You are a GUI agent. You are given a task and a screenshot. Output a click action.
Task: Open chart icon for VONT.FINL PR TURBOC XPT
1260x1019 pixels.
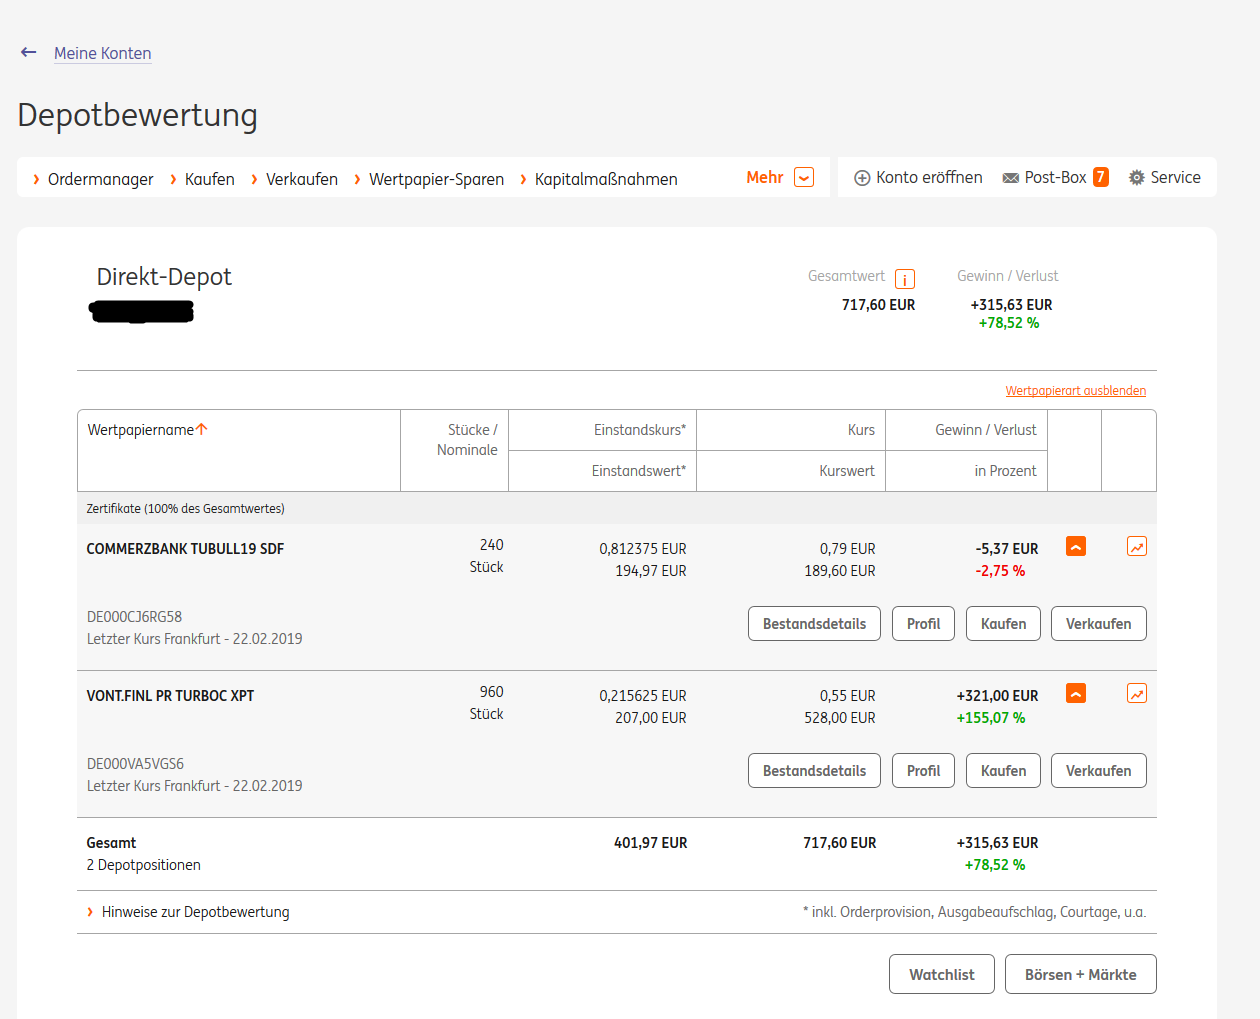[1136, 693]
